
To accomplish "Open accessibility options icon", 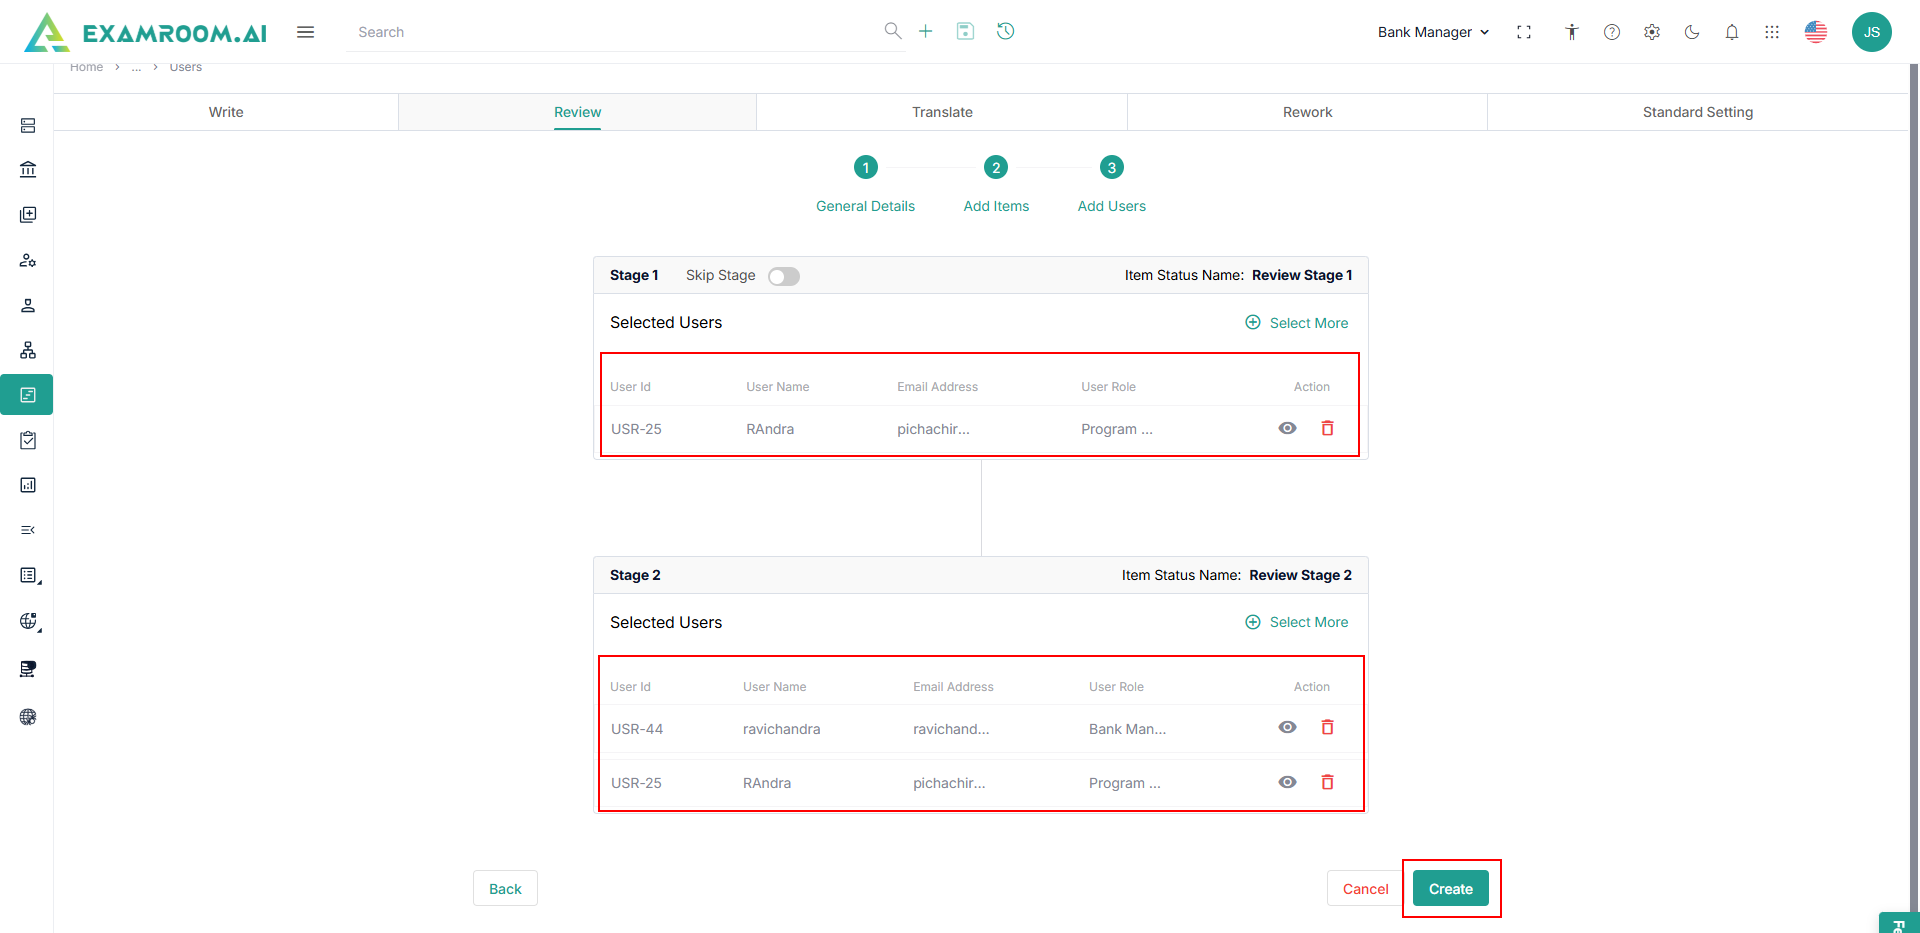I will (x=1572, y=32).
